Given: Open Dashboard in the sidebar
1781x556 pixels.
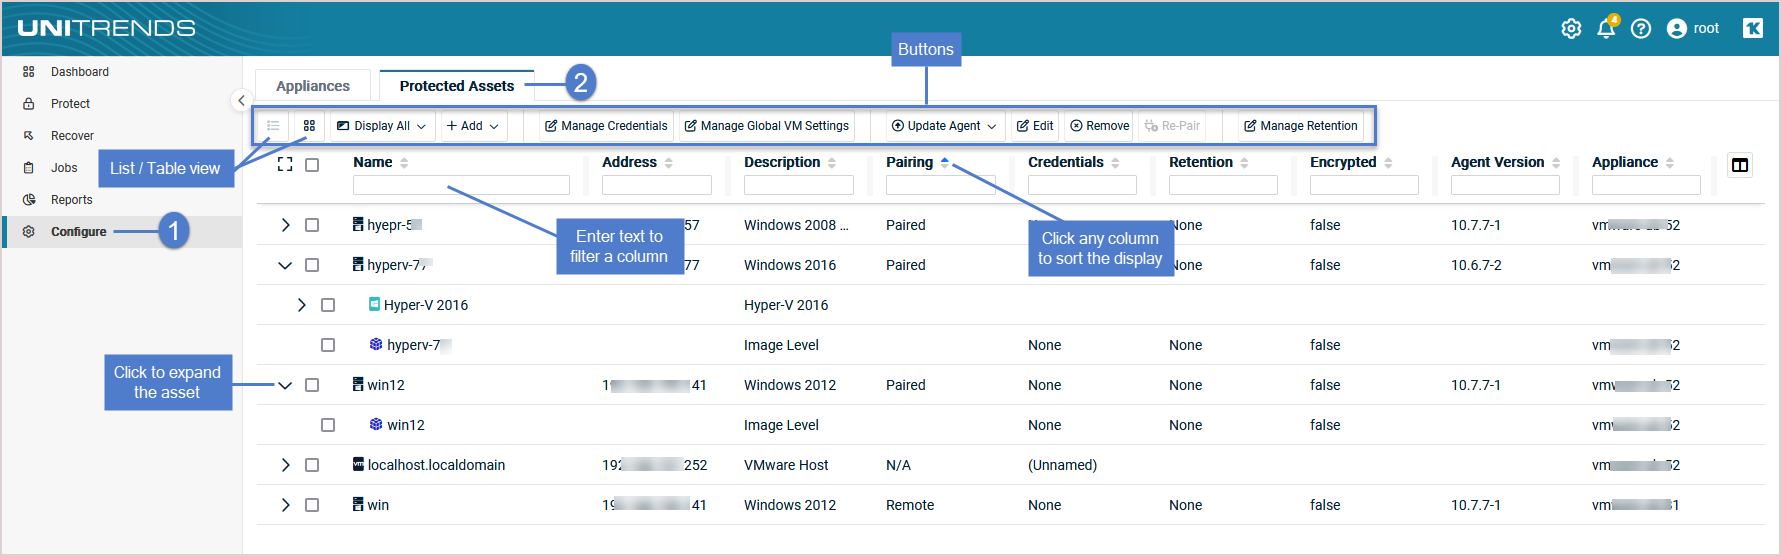Looking at the screenshot, I should [80, 72].
